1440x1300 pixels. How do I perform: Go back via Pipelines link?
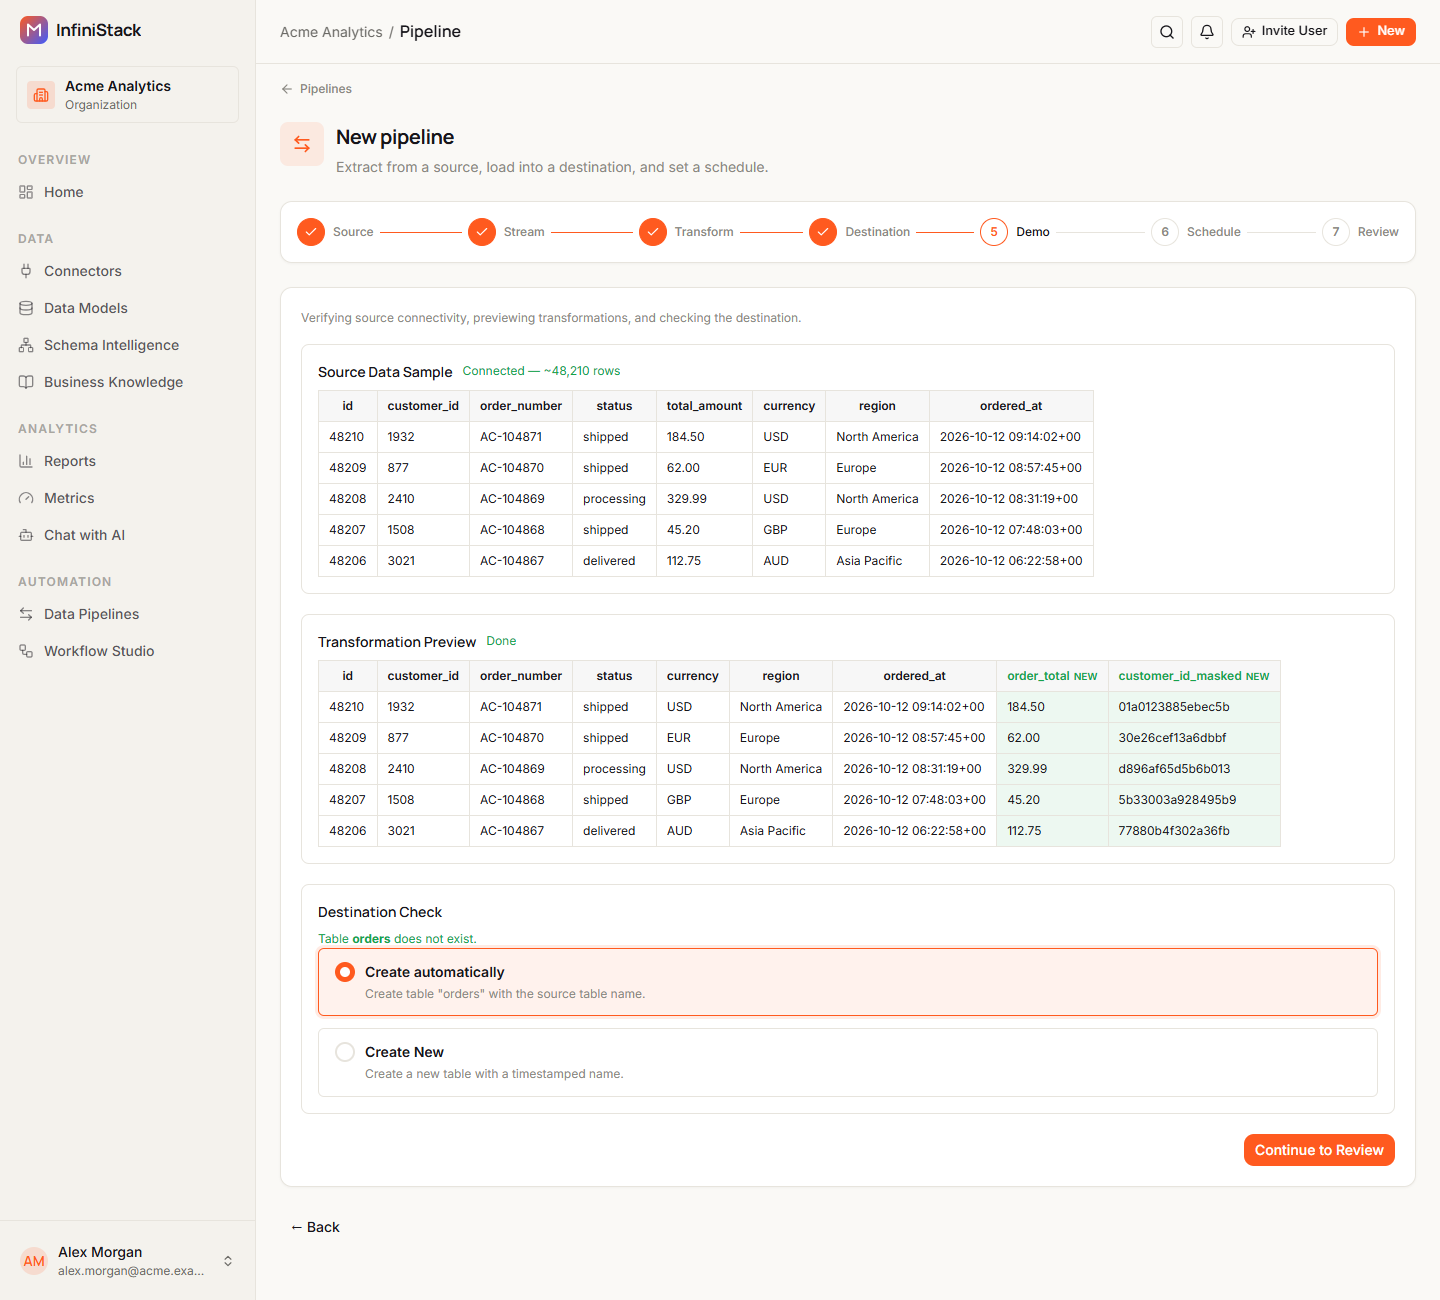tap(316, 89)
